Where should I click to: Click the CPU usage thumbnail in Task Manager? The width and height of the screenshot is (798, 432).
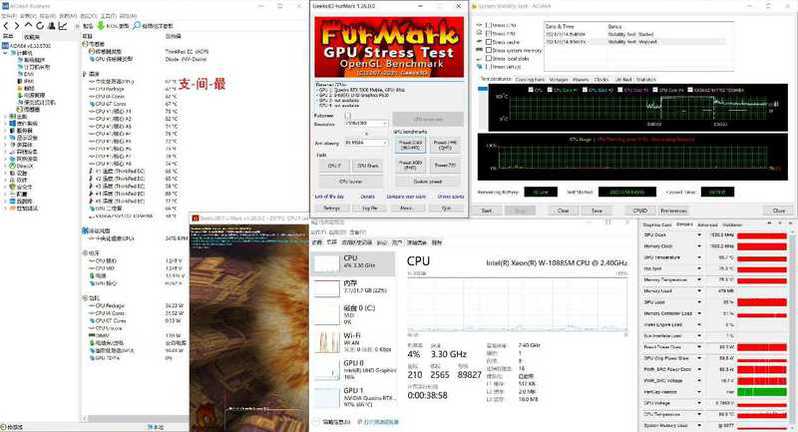point(326,264)
